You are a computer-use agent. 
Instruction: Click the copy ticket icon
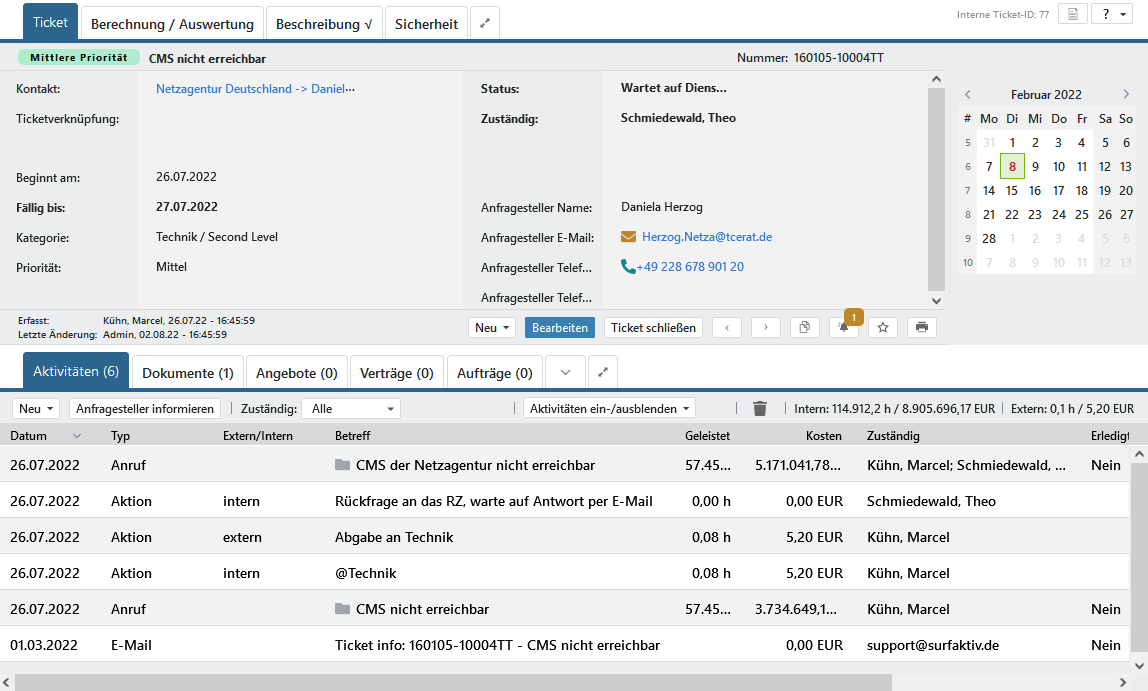804,327
